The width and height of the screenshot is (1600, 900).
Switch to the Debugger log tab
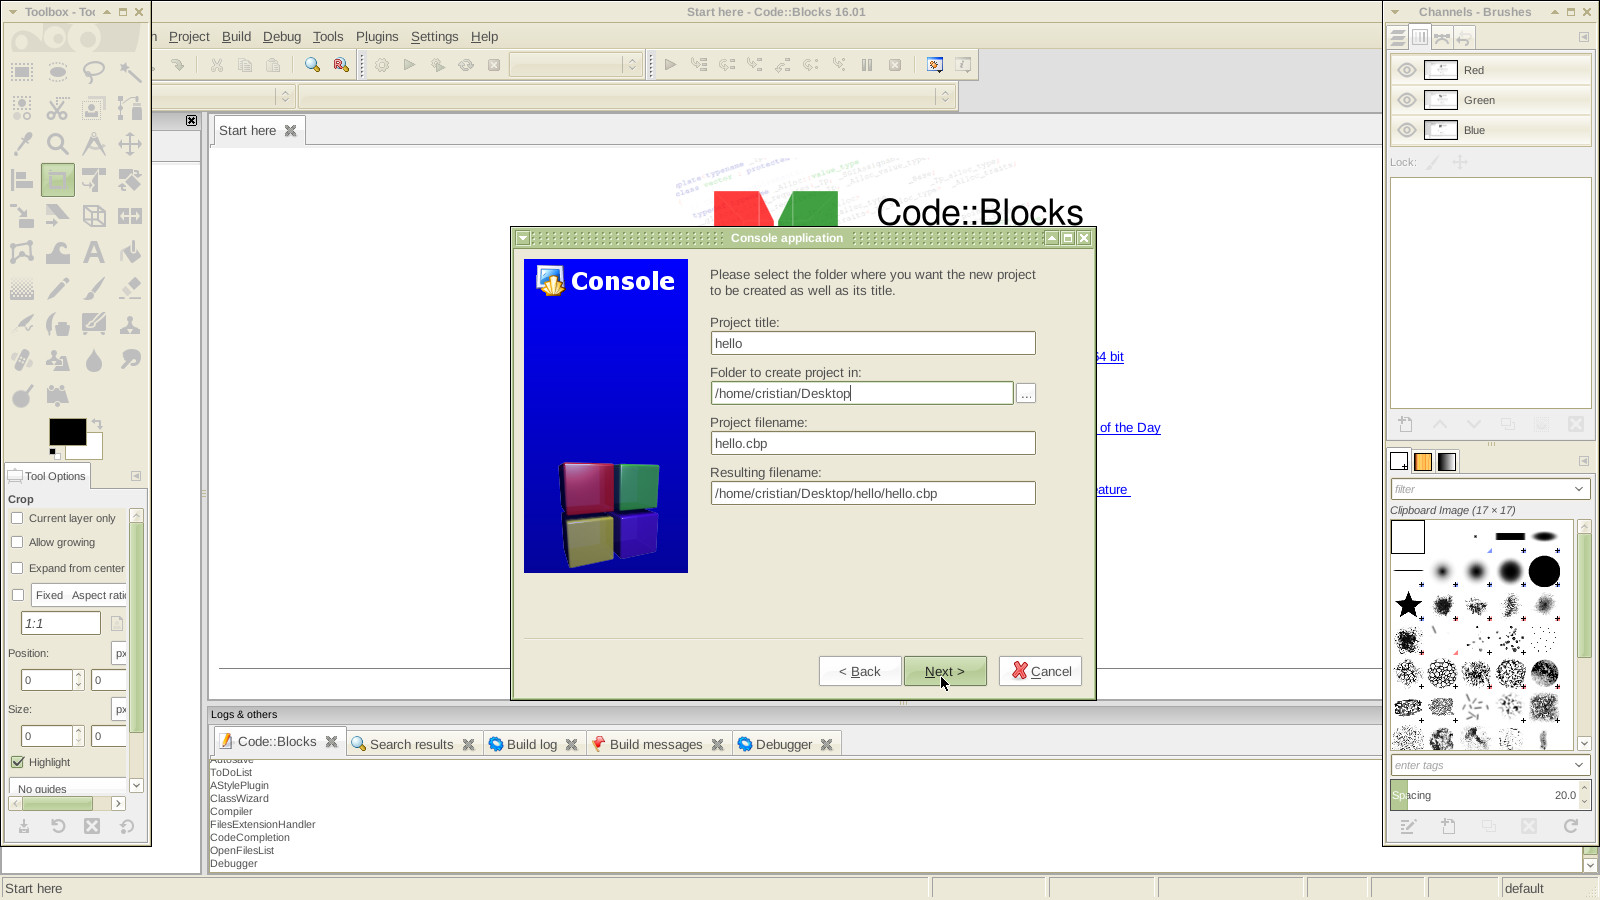click(x=784, y=744)
